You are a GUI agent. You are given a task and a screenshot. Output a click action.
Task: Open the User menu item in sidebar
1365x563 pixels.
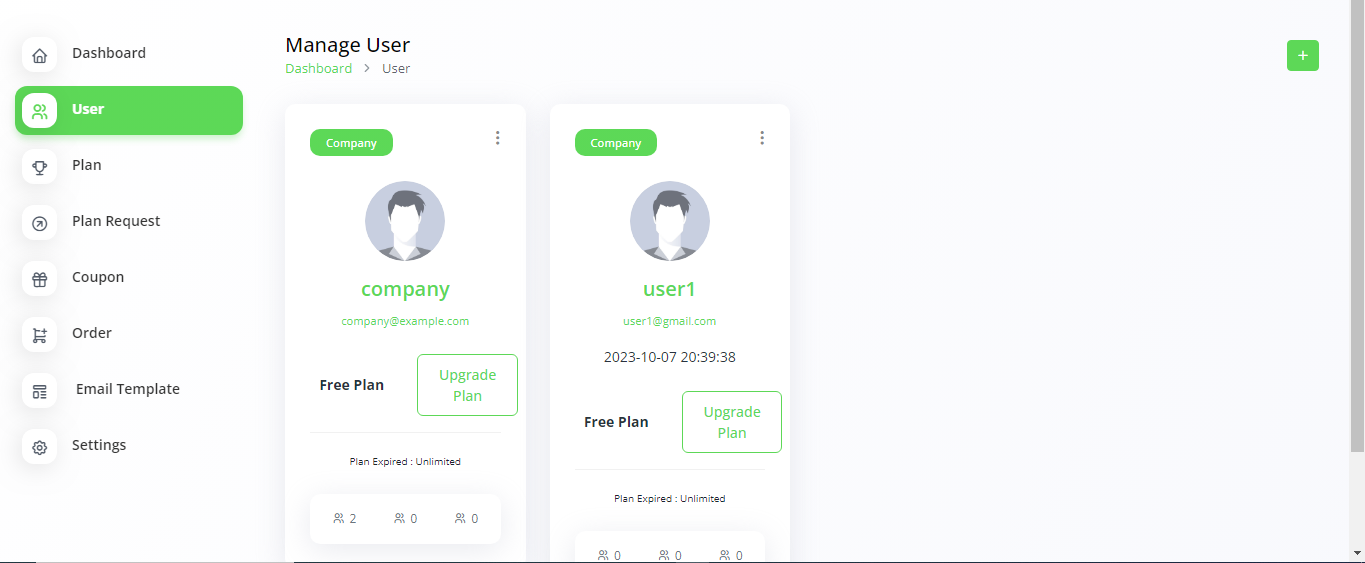(129, 110)
